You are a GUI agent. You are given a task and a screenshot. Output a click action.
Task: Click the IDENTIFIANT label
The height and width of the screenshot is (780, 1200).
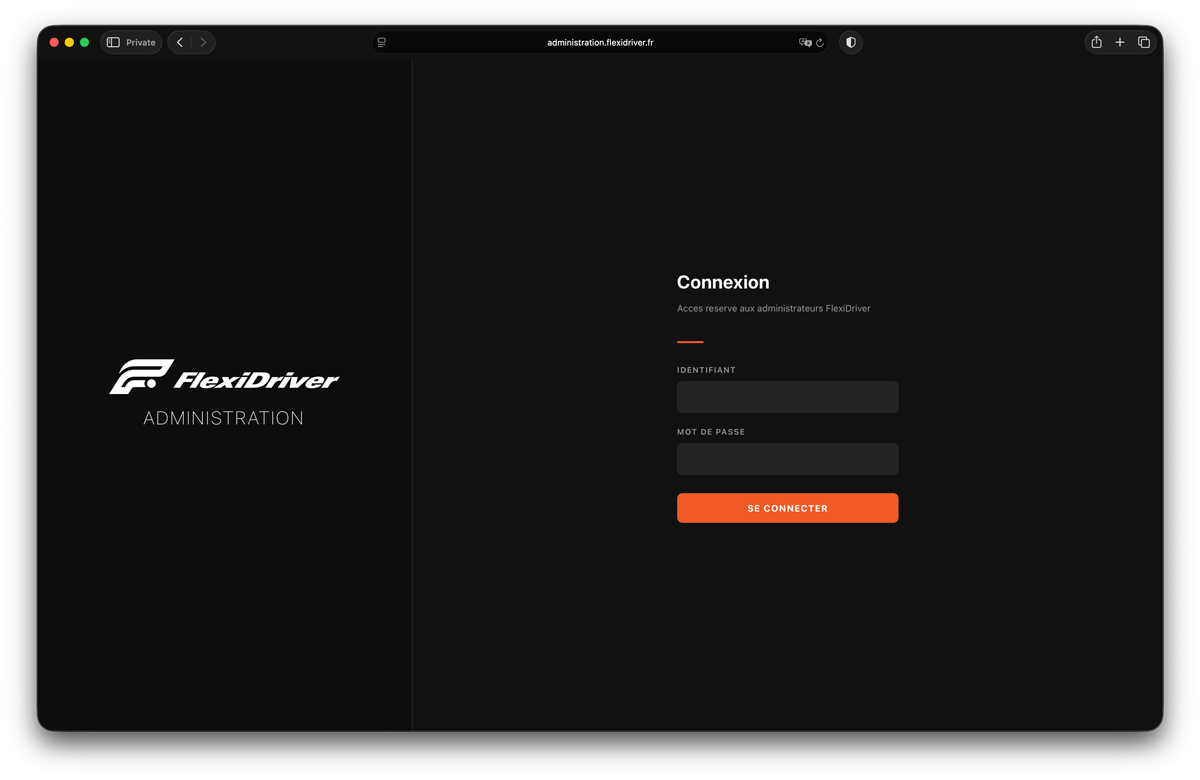706,370
